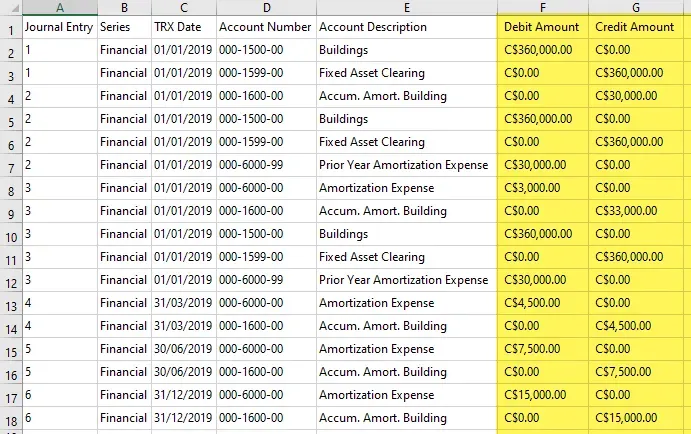Click the Credit Amount header cell

[x=635, y=27]
